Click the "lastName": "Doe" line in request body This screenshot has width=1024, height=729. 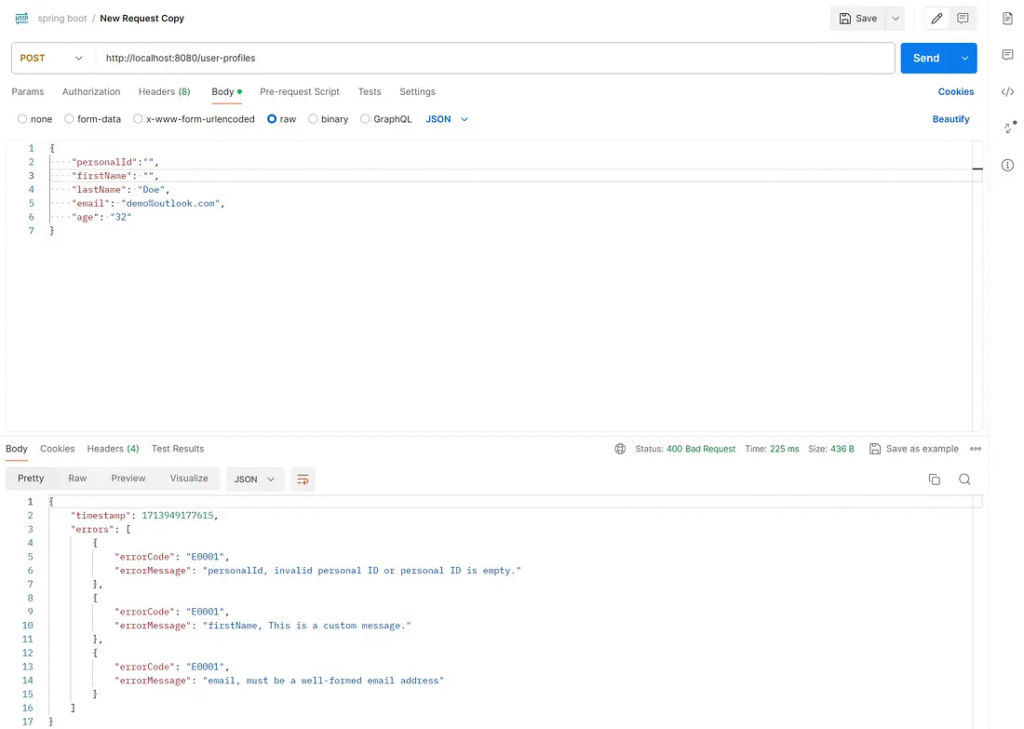tap(121, 189)
